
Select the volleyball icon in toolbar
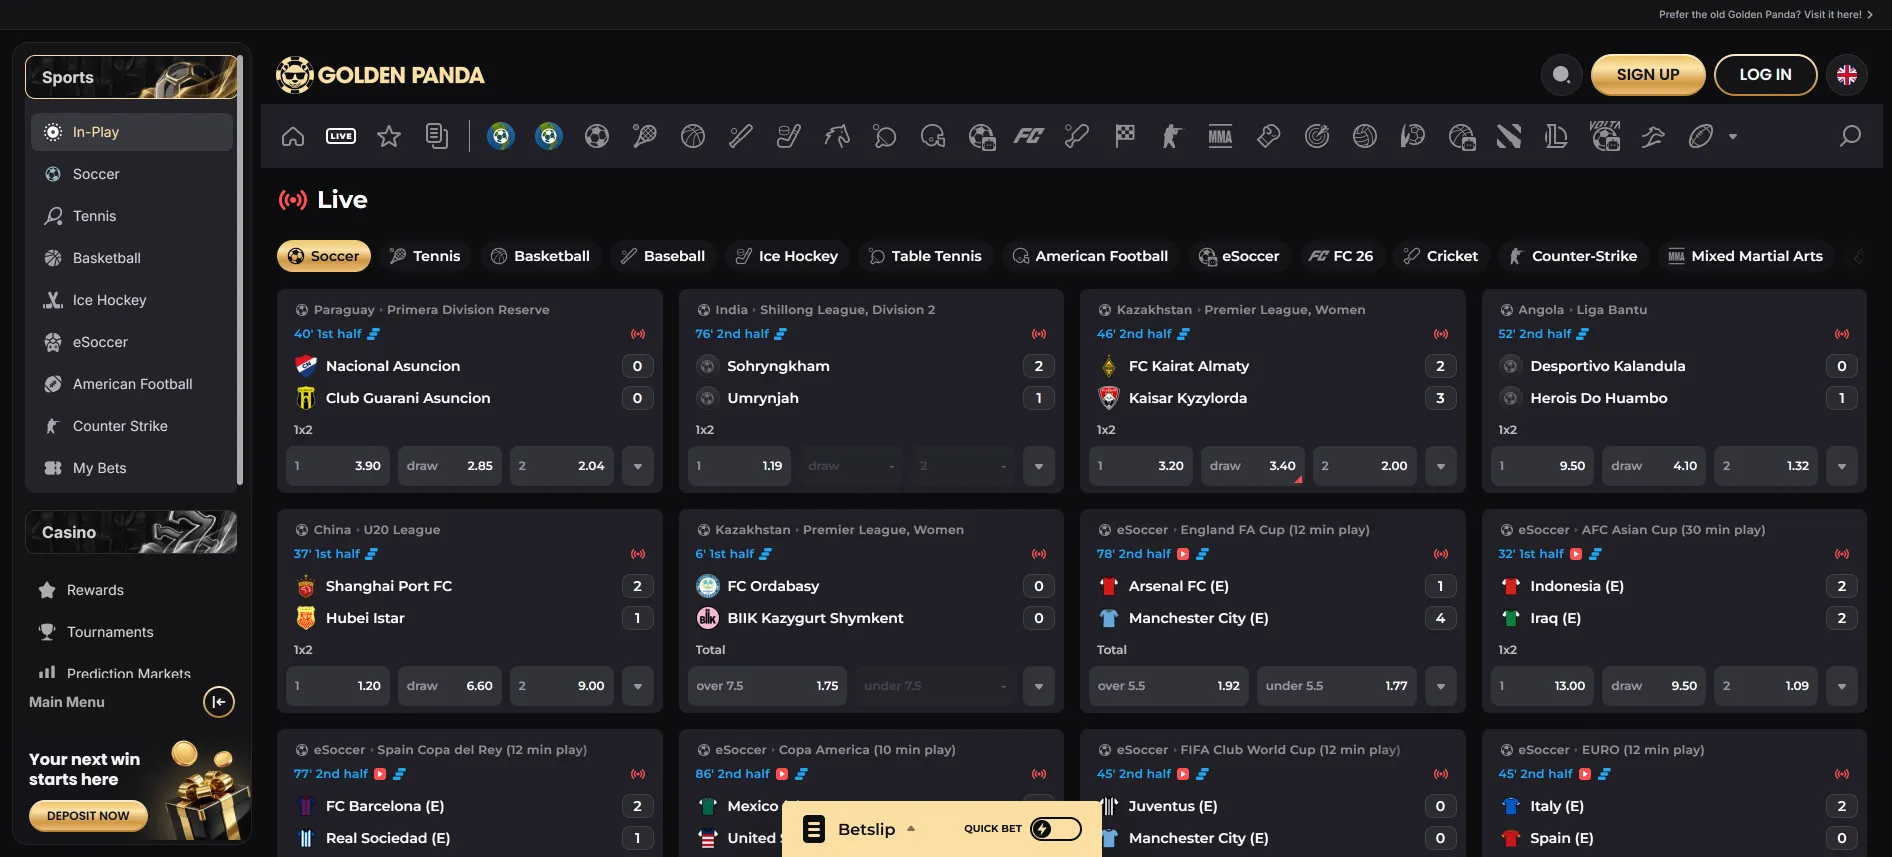coord(1365,136)
